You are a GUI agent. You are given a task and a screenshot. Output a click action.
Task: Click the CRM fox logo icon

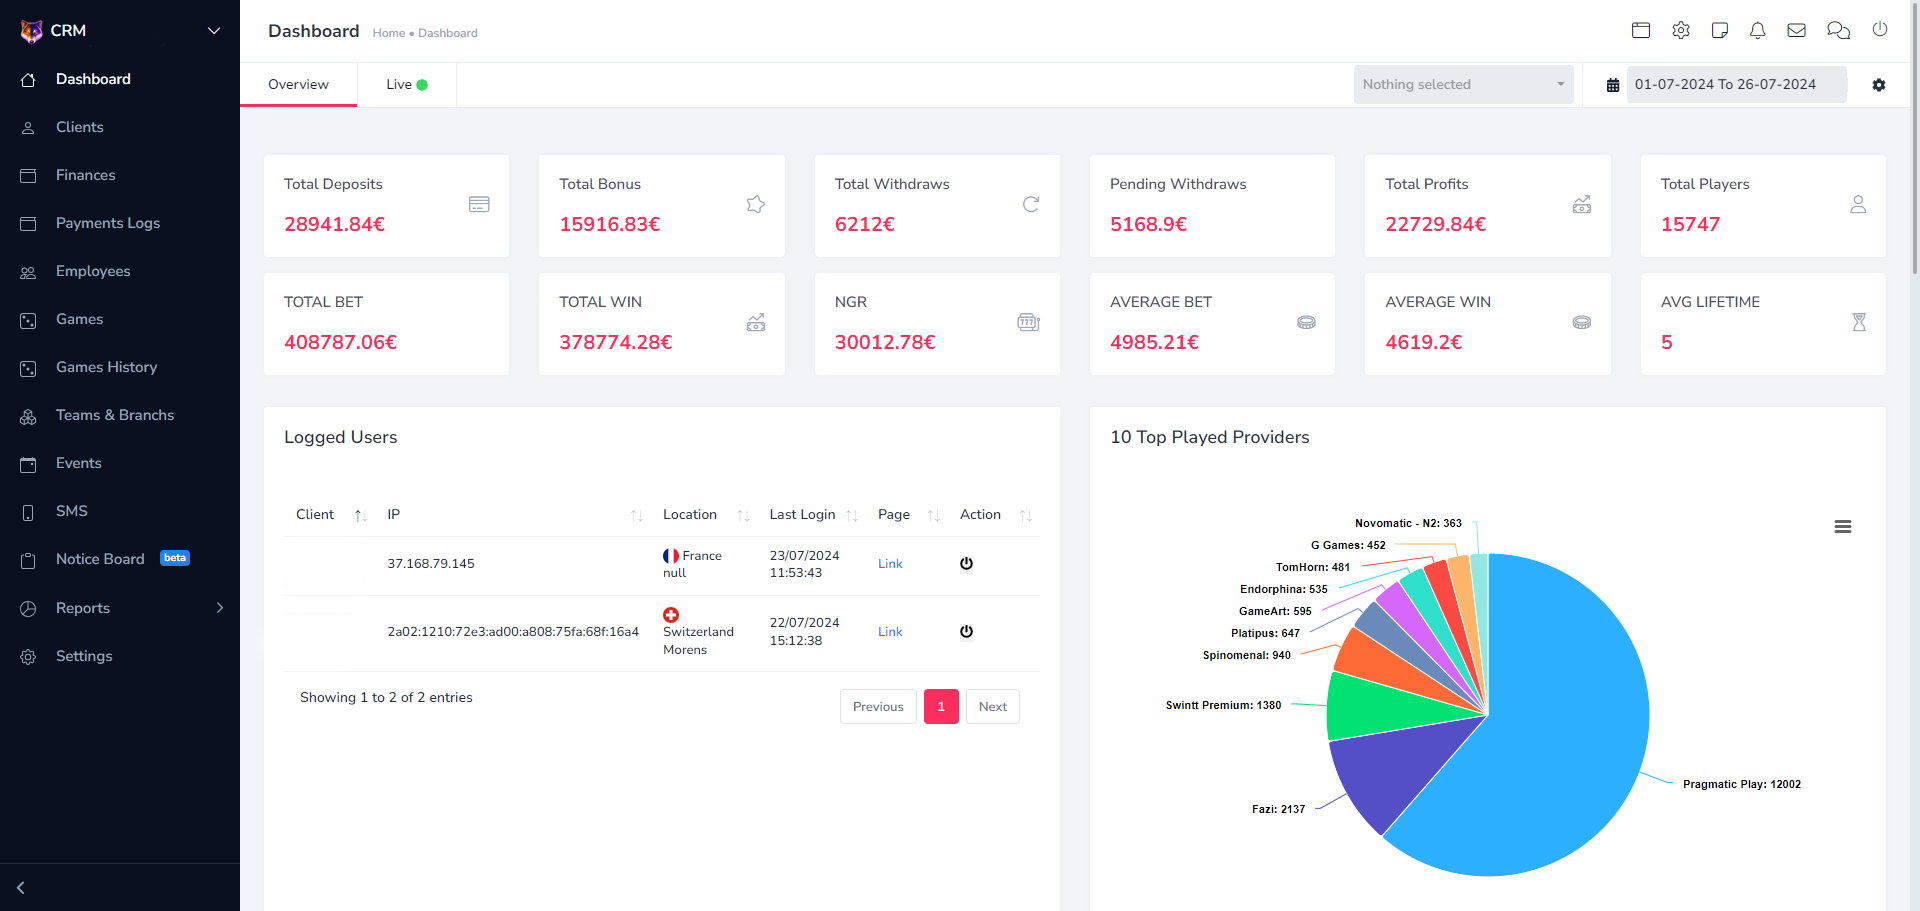(31, 31)
